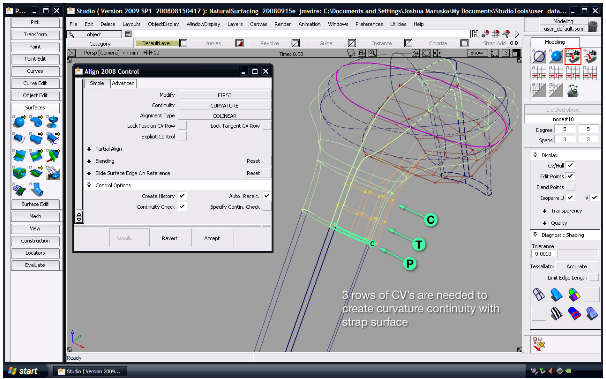This screenshot has width=606, height=379.
Task: Apply blue-and-red striped diagnostic shading icon
Action: click(574, 313)
